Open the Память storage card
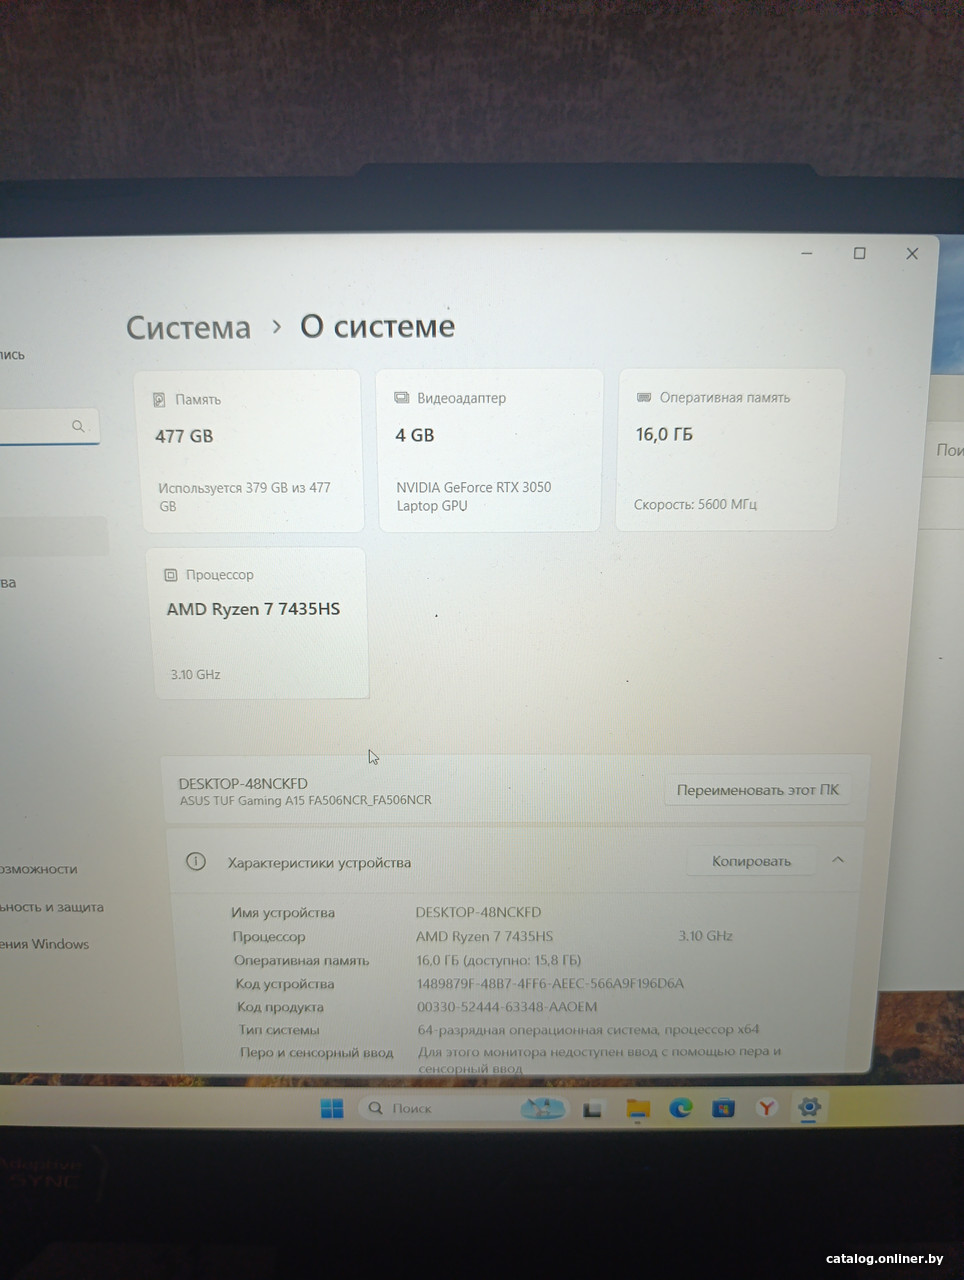This screenshot has height=1280, width=964. tap(248, 450)
